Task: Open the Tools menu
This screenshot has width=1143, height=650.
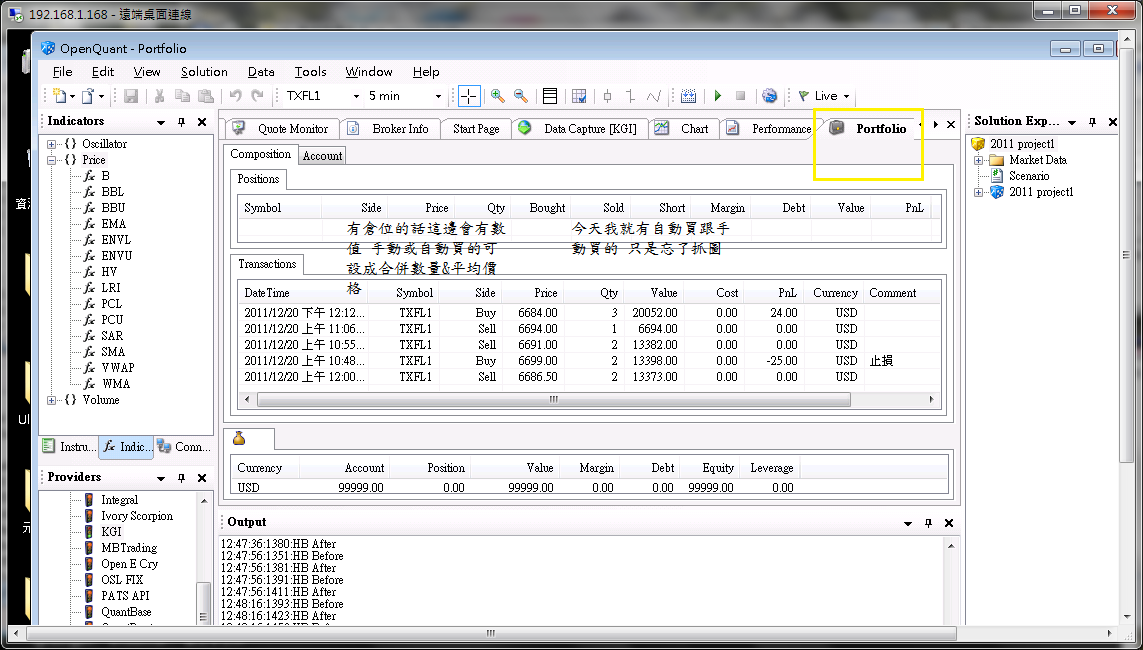Action: tap(310, 71)
